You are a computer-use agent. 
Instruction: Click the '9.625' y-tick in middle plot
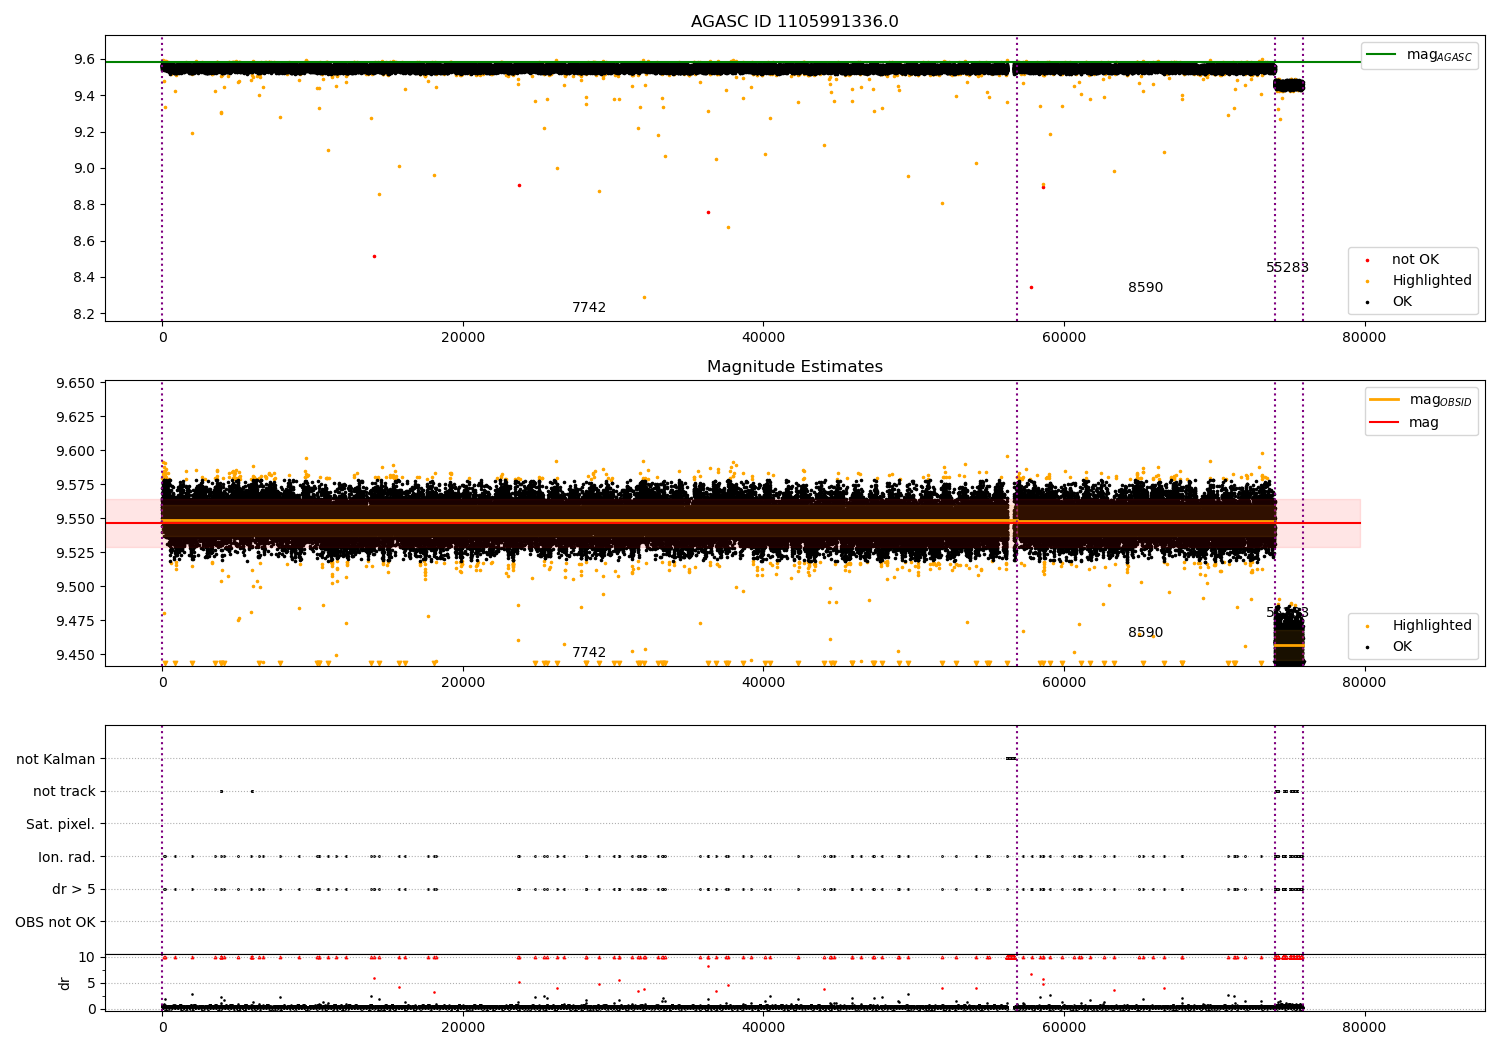[76, 417]
